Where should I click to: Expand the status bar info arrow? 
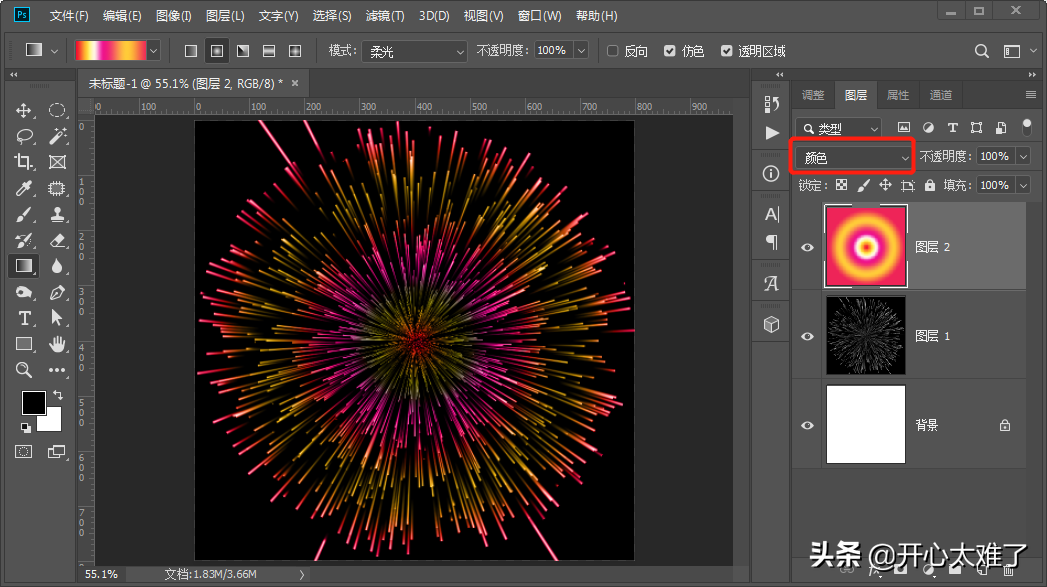tap(302, 574)
